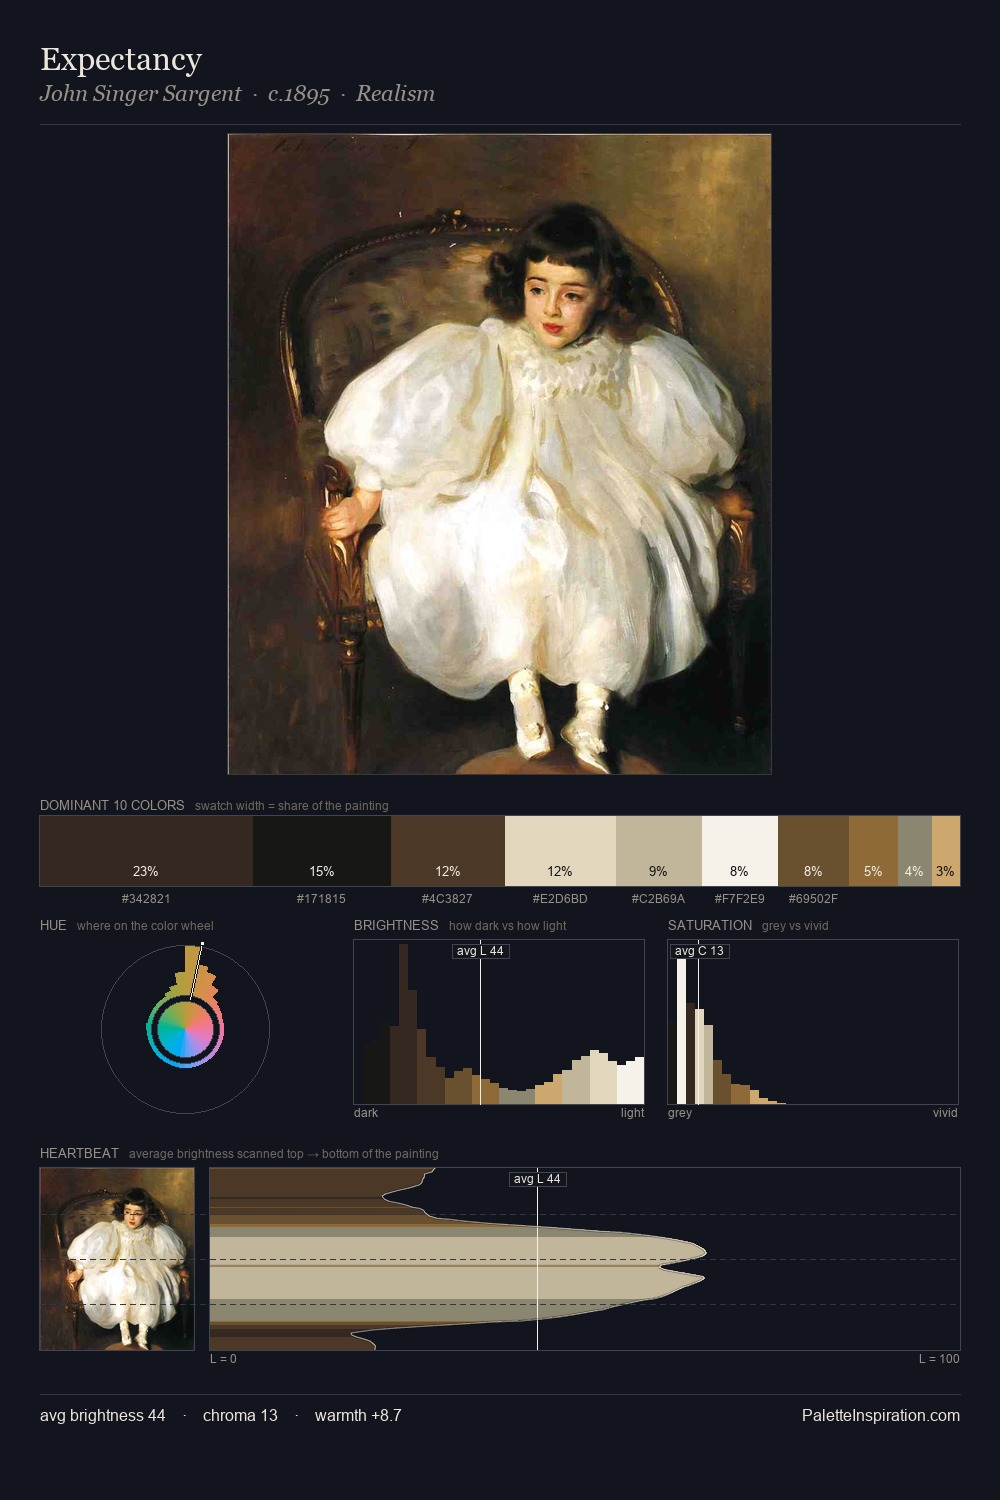The width and height of the screenshot is (1000, 1500).
Task: Click the brightness histogram chart
Action: click(499, 1022)
